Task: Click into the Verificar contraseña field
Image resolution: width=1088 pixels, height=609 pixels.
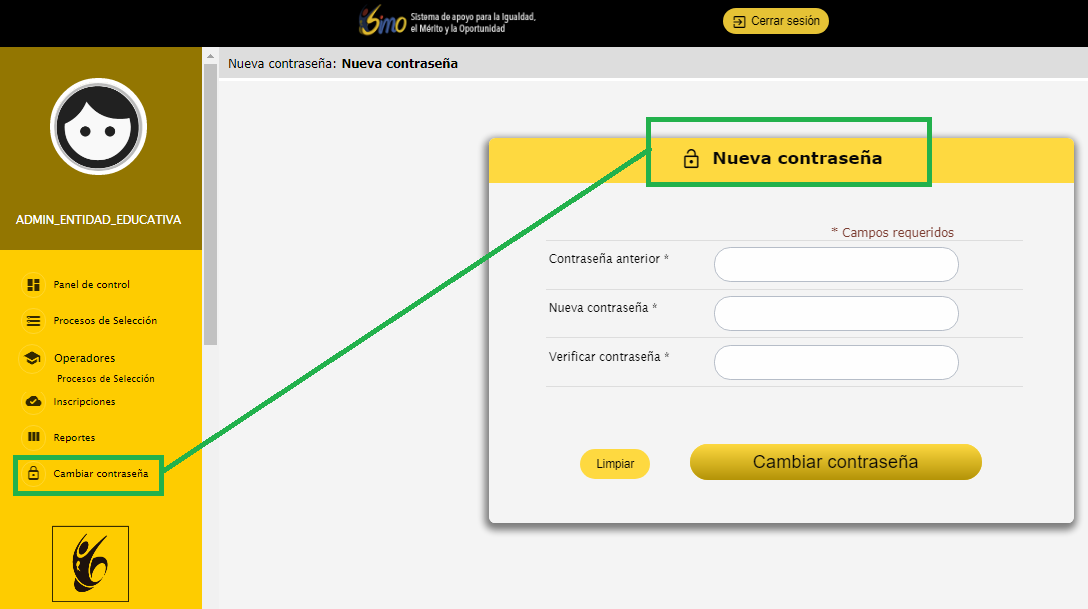Action: pyautogui.click(x=836, y=362)
